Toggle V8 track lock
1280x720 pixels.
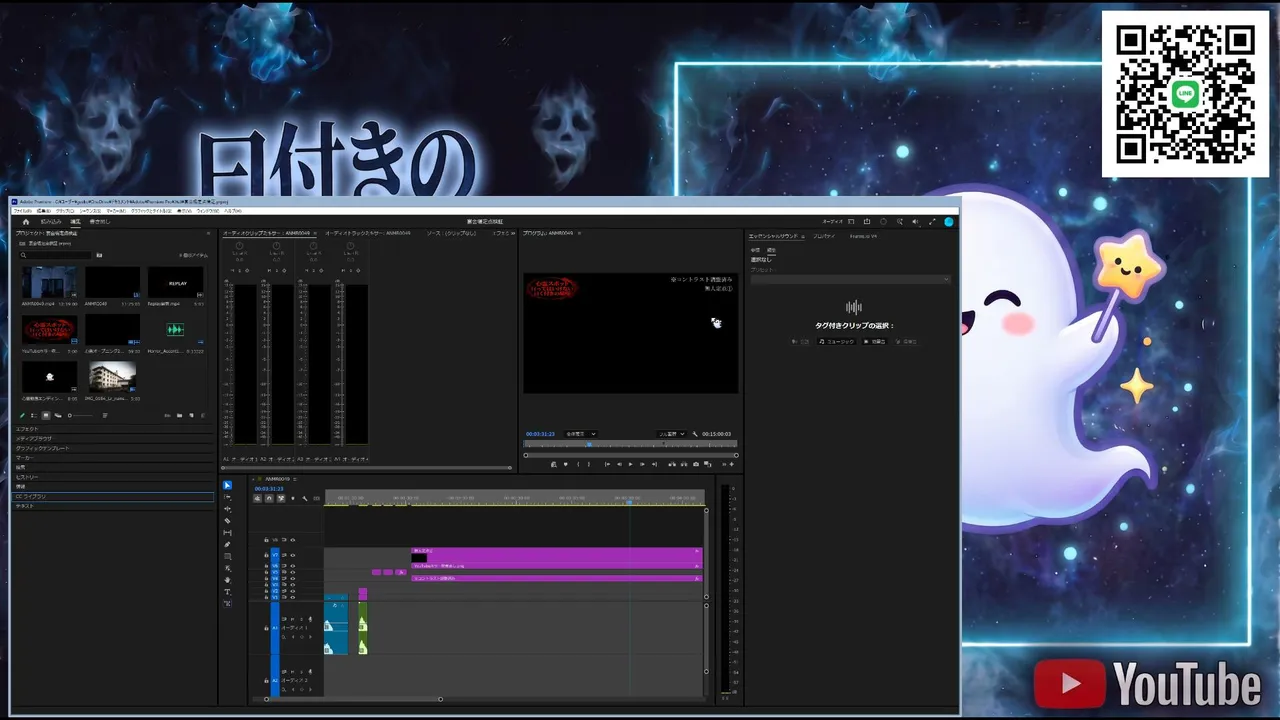(267, 540)
